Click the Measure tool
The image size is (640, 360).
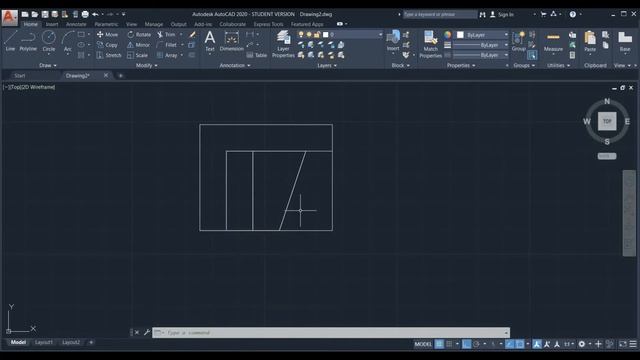coord(553,42)
